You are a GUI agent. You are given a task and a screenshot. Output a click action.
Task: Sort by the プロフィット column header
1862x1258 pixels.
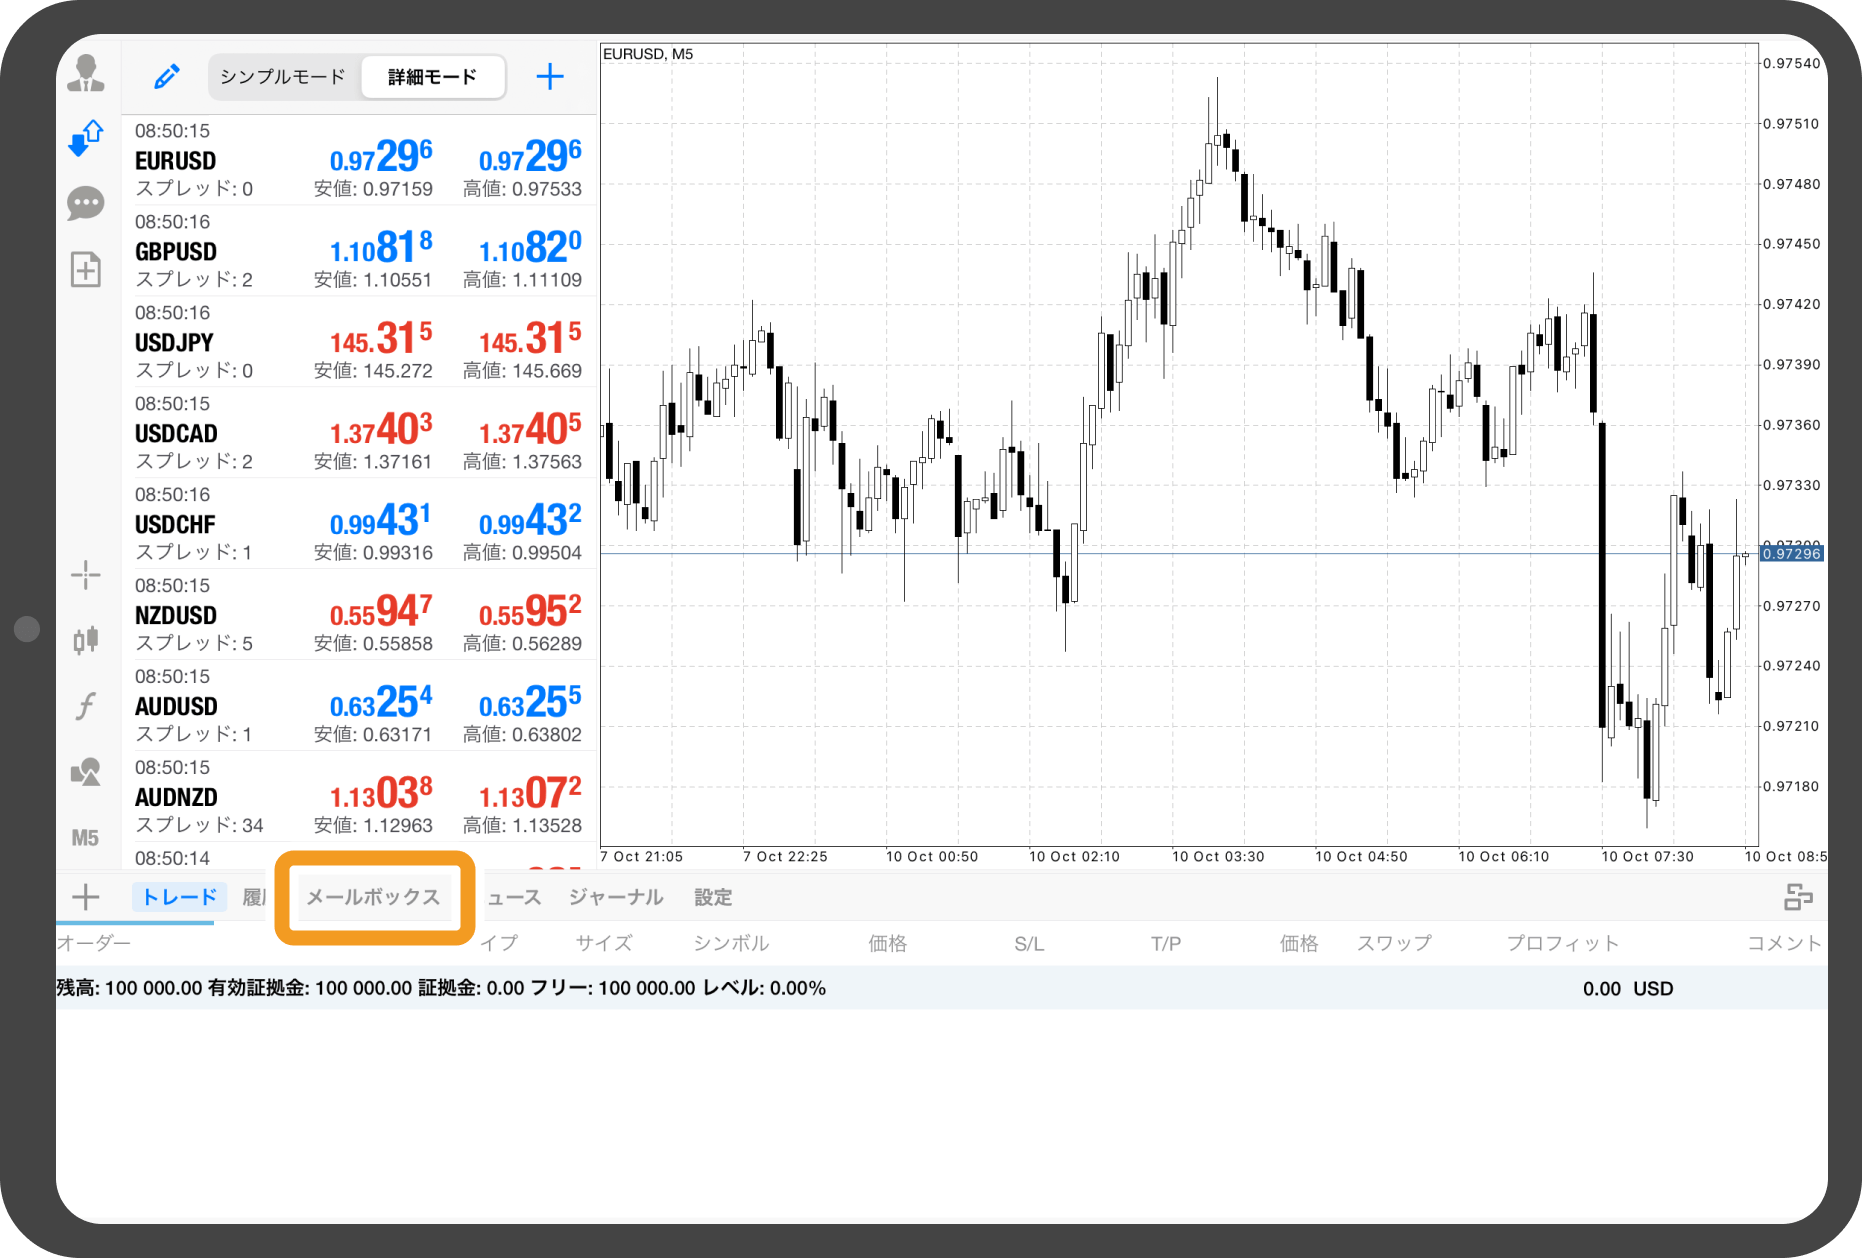[x=1562, y=943]
